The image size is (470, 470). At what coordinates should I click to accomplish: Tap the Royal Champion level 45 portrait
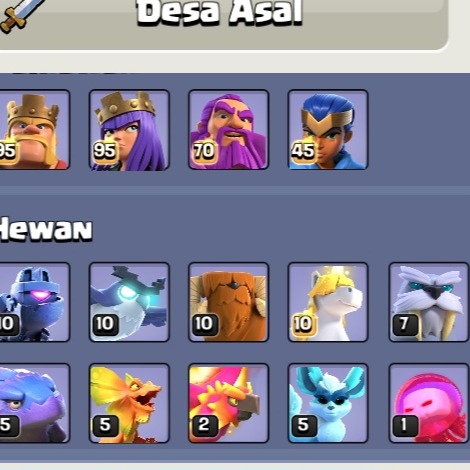(328, 130)
